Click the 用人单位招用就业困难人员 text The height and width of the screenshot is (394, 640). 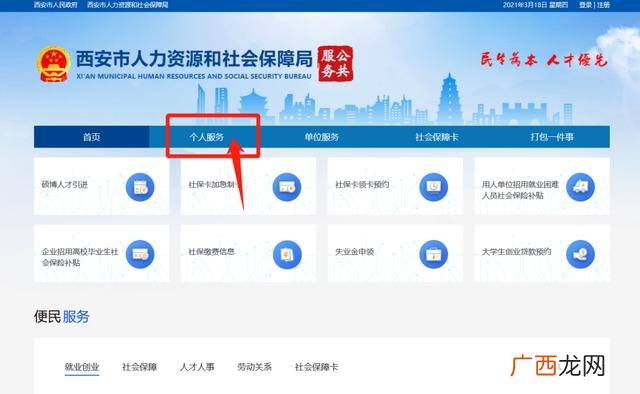click(x=520, y=190)
